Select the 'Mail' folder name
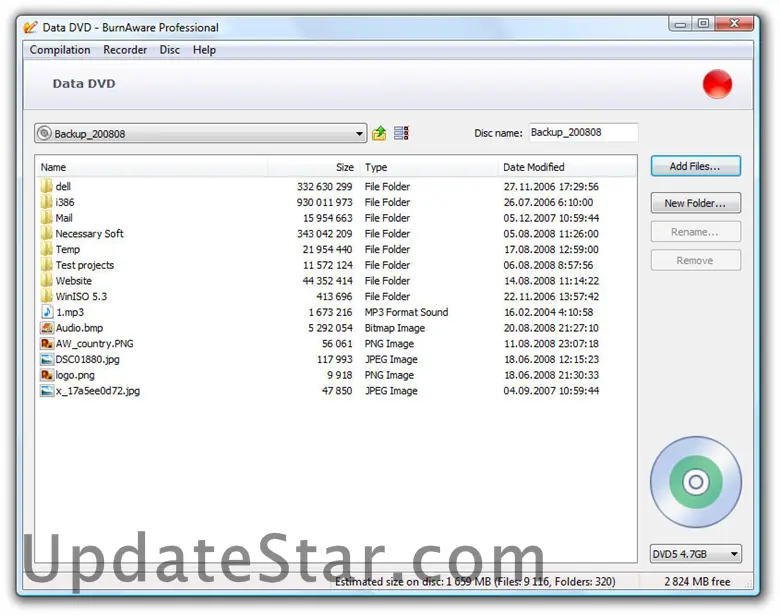 [x=64, y=217]
